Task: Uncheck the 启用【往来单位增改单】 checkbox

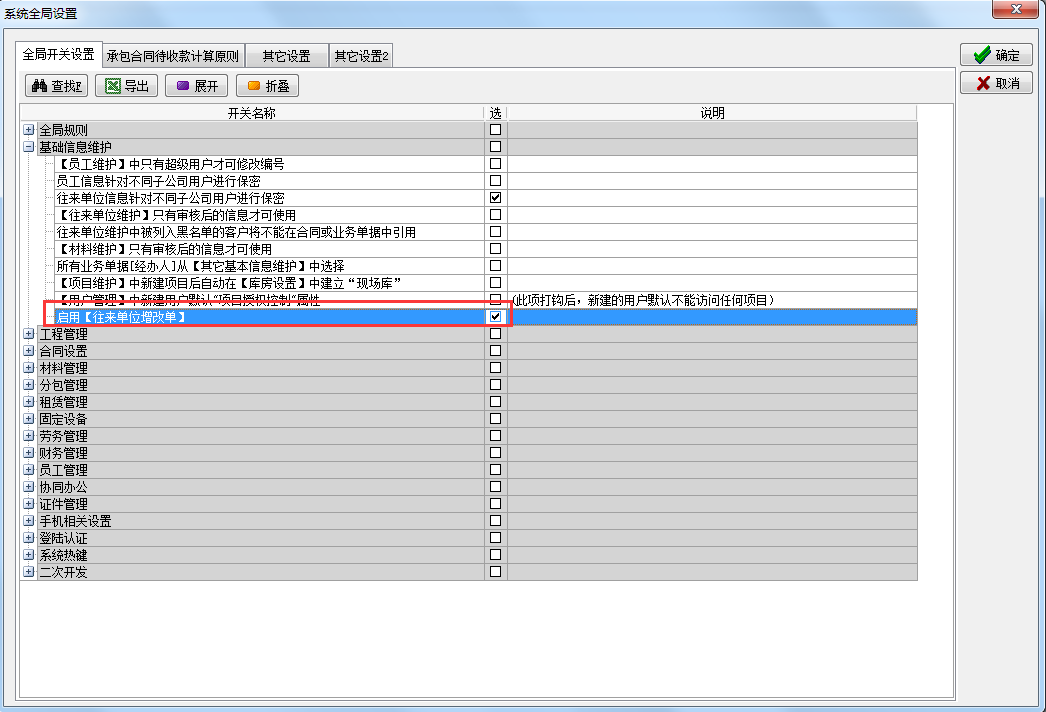Action: (495, 317)
